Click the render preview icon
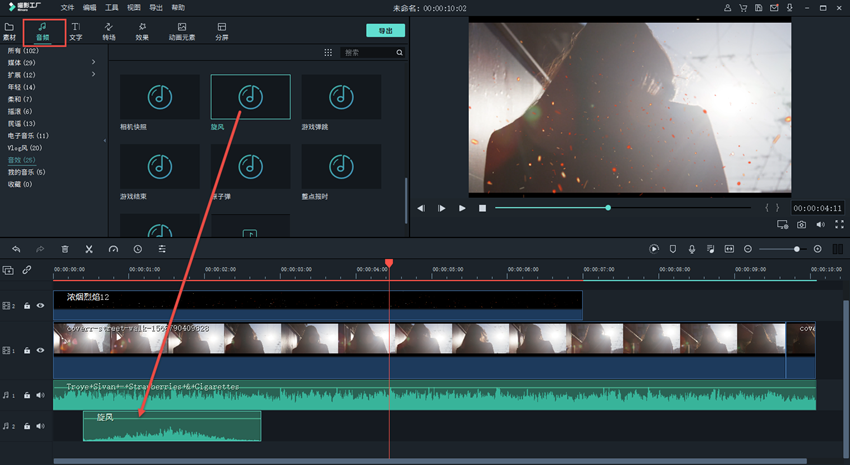 point(654,249)
